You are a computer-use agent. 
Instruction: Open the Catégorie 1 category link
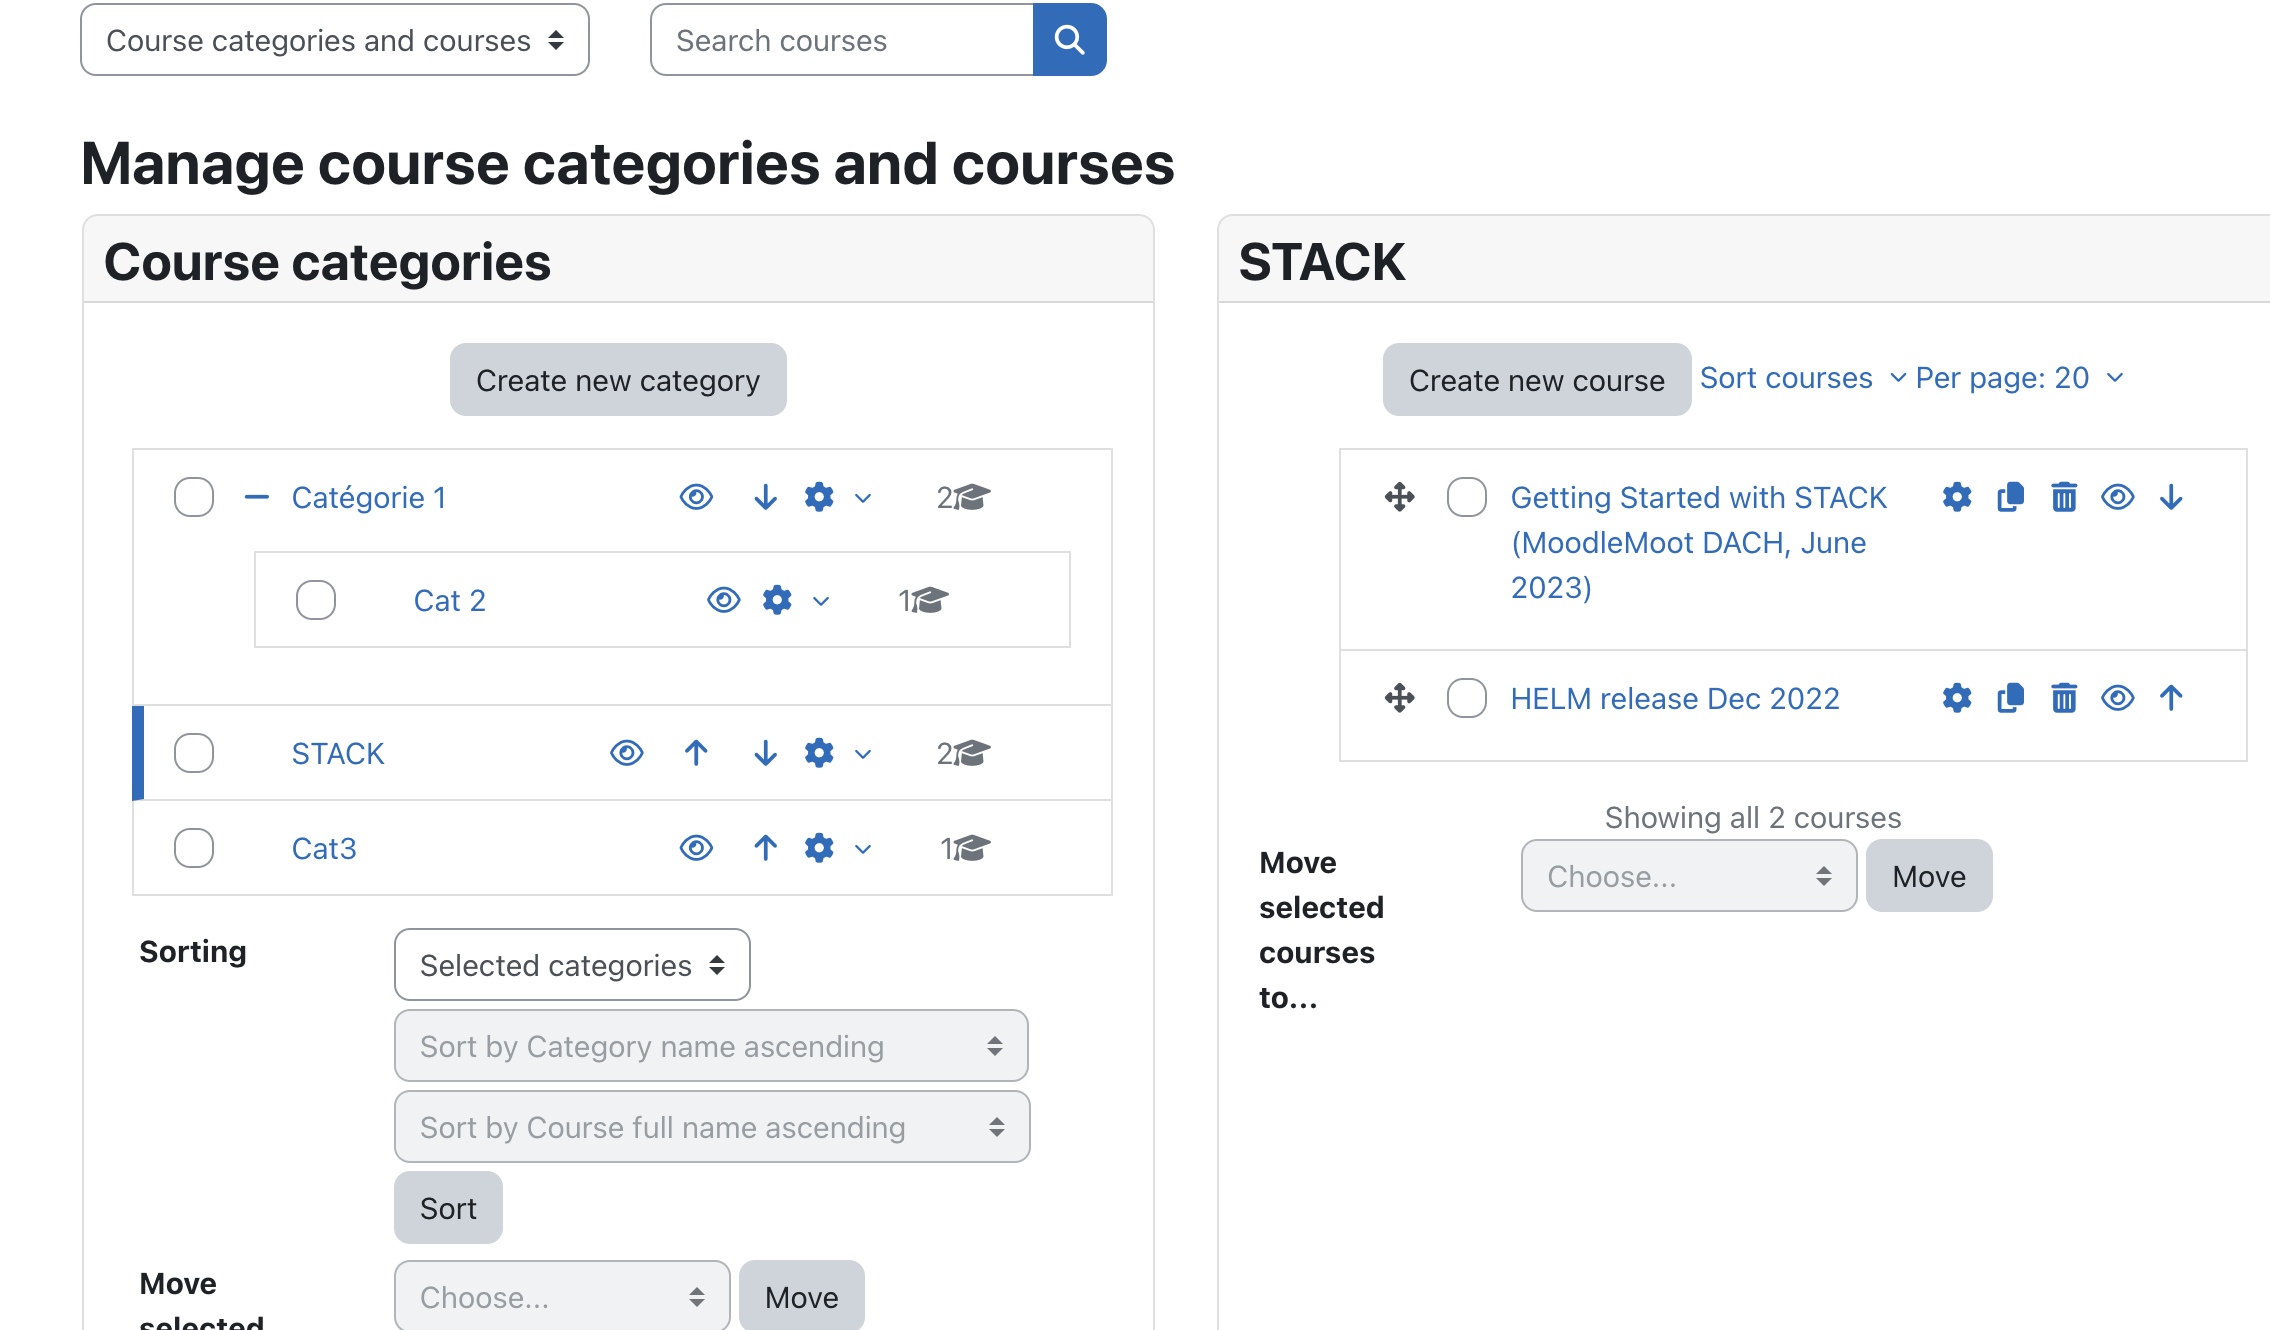[369, 497]
